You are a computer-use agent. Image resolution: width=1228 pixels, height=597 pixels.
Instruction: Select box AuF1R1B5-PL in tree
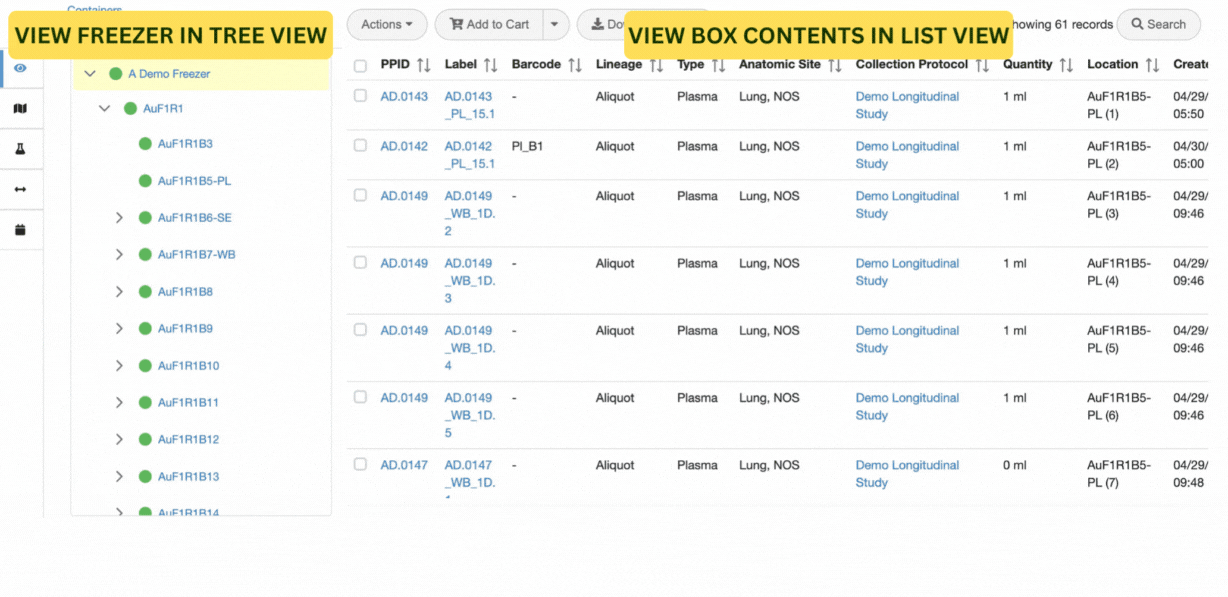[x=194, y=181]
